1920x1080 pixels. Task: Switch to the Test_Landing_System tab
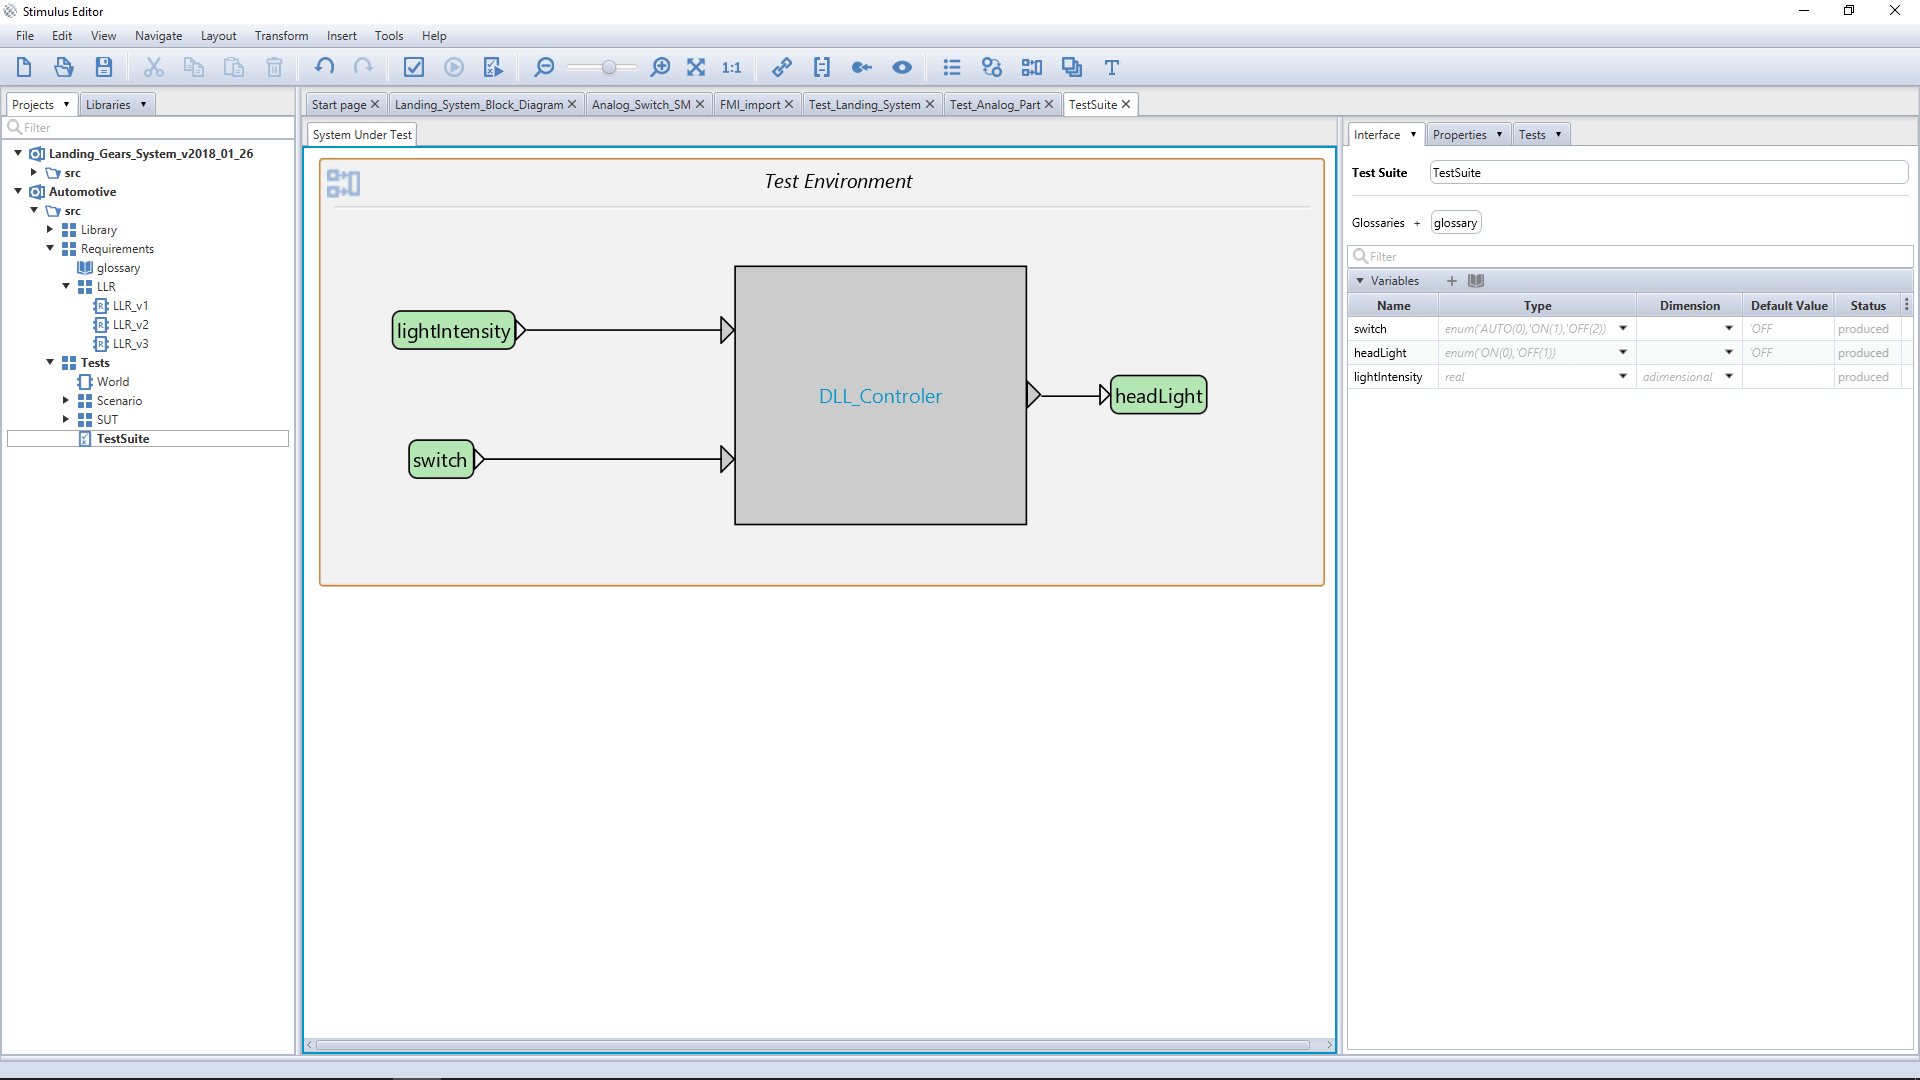(864, 105)
